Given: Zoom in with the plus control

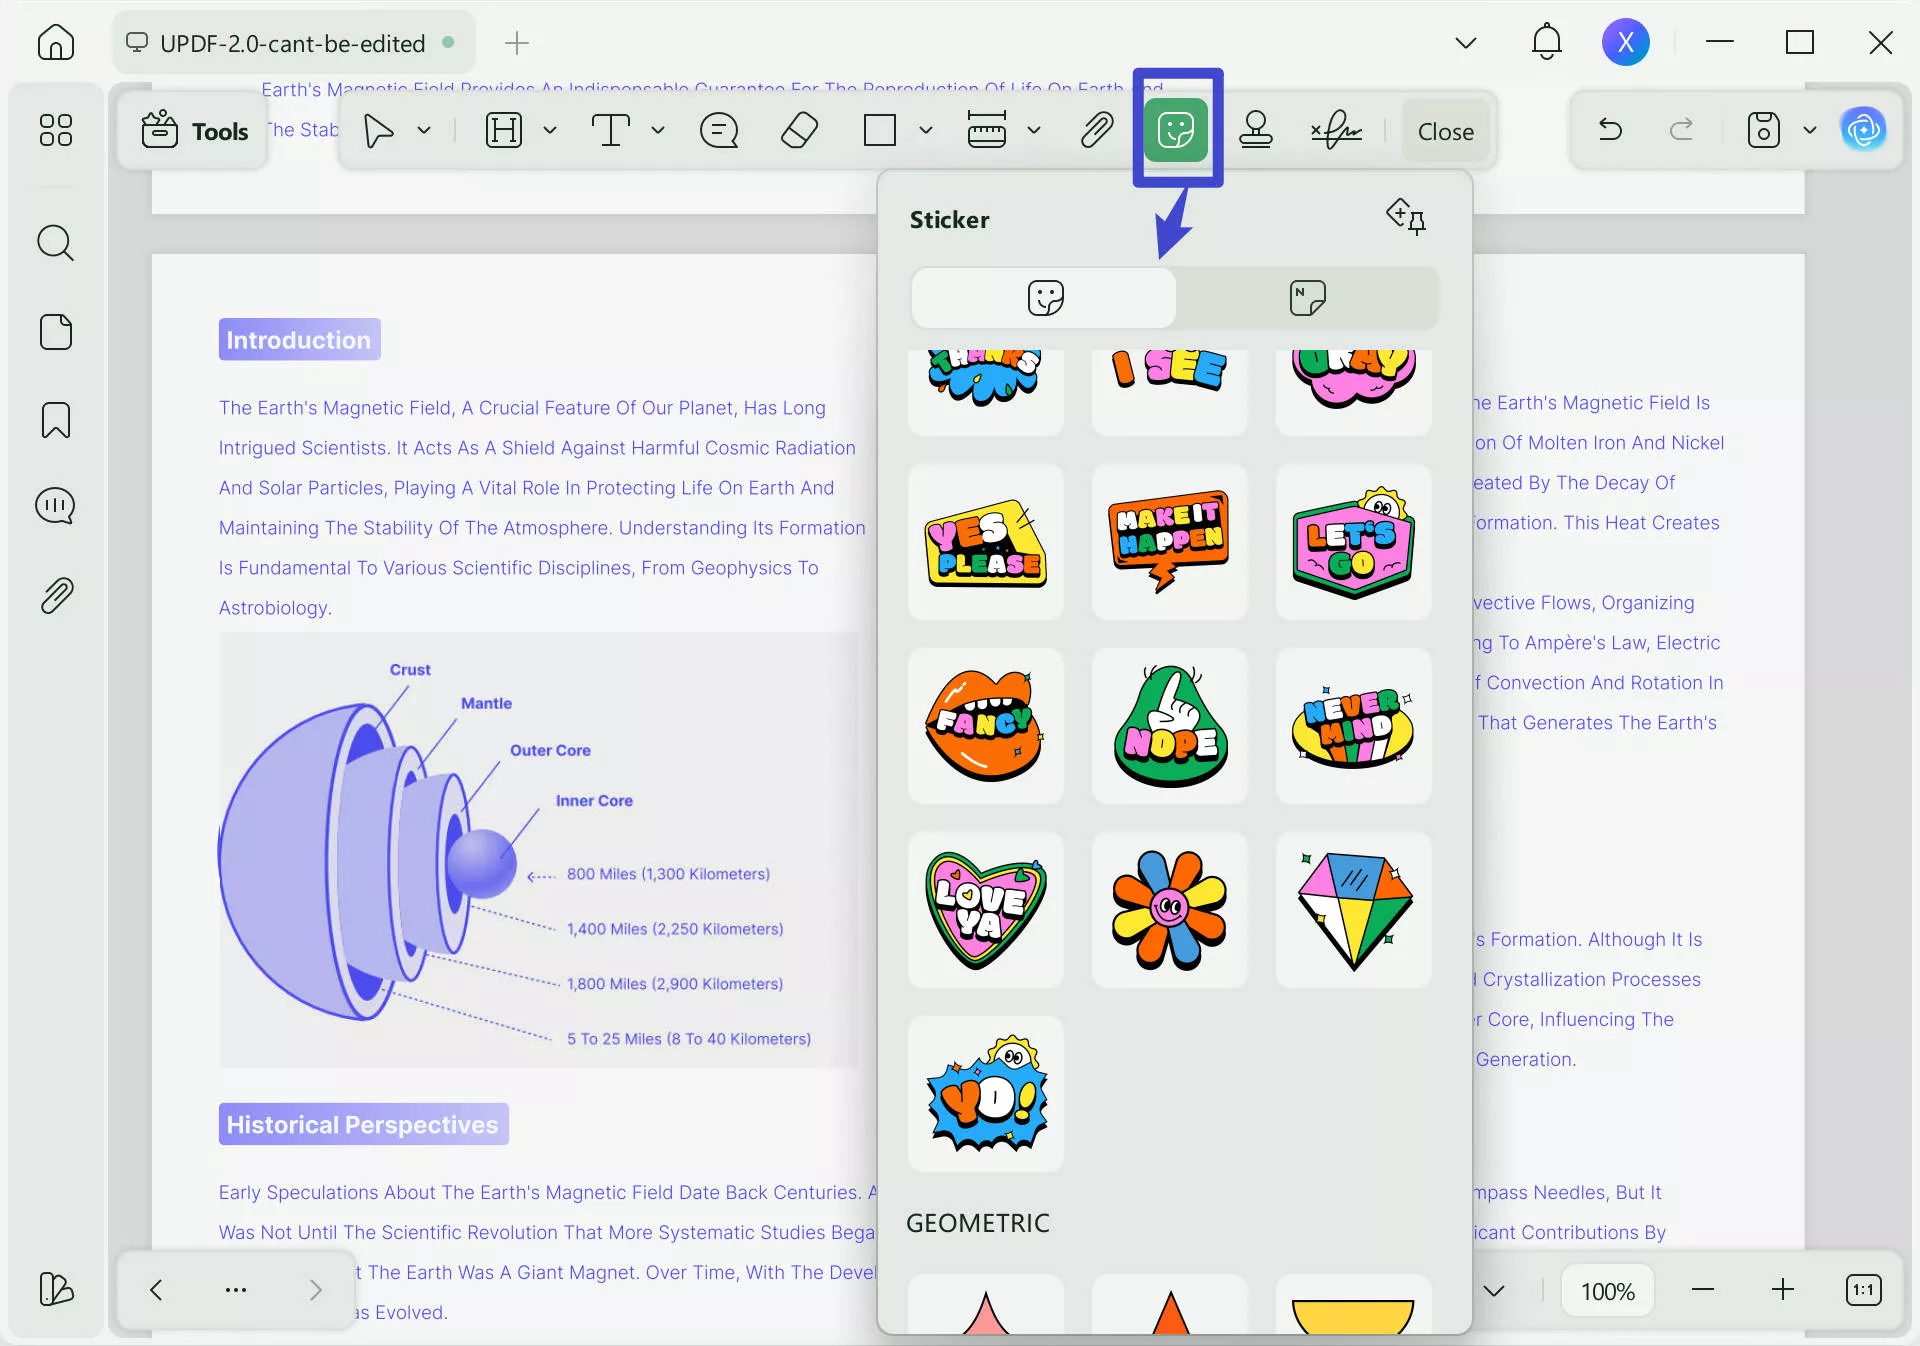Looking at the screenshot, I should [x=1784, y=1290].
